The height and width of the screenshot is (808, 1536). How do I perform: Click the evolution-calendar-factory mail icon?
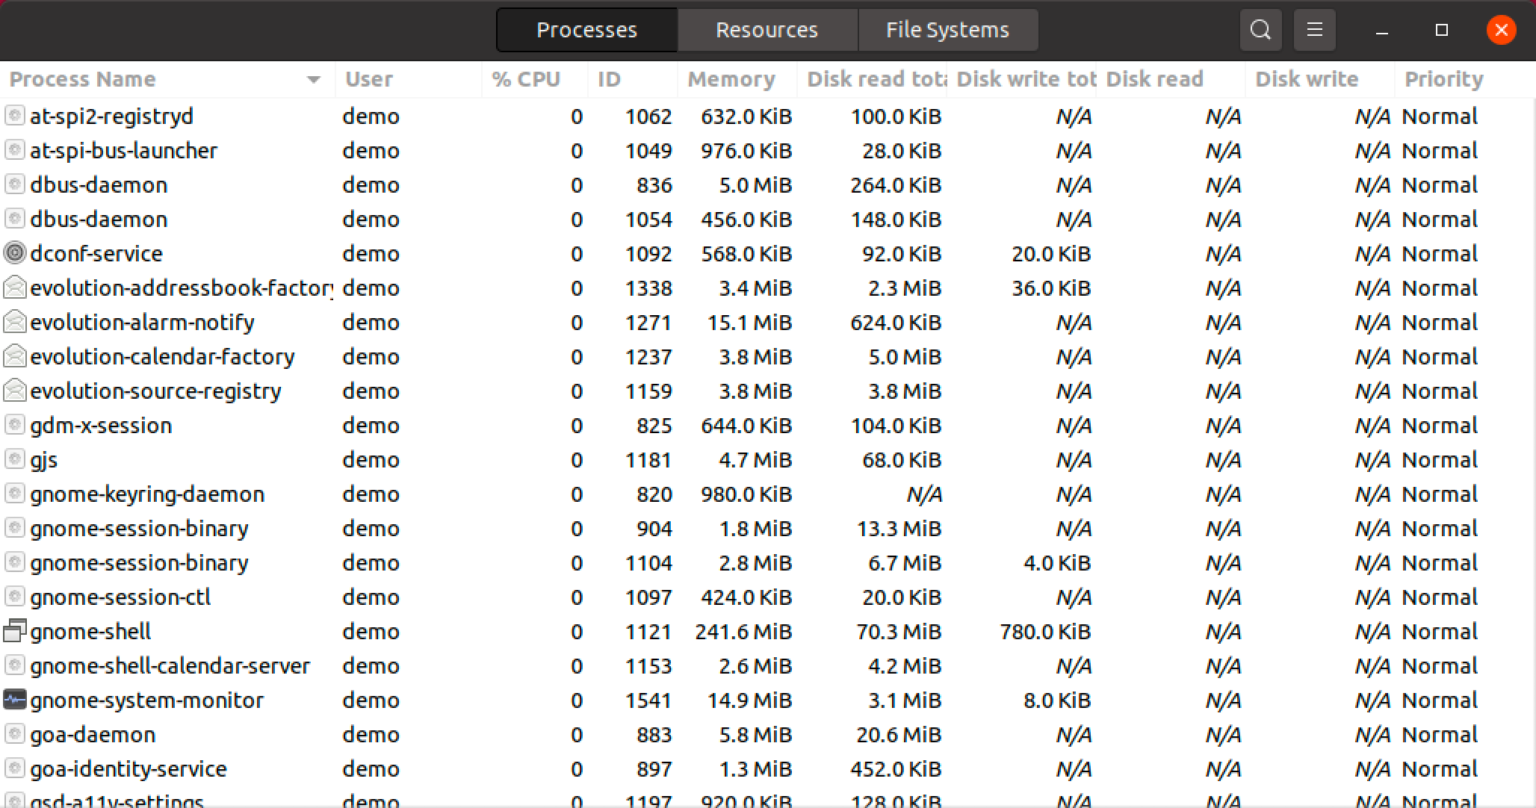pos(14,356)
